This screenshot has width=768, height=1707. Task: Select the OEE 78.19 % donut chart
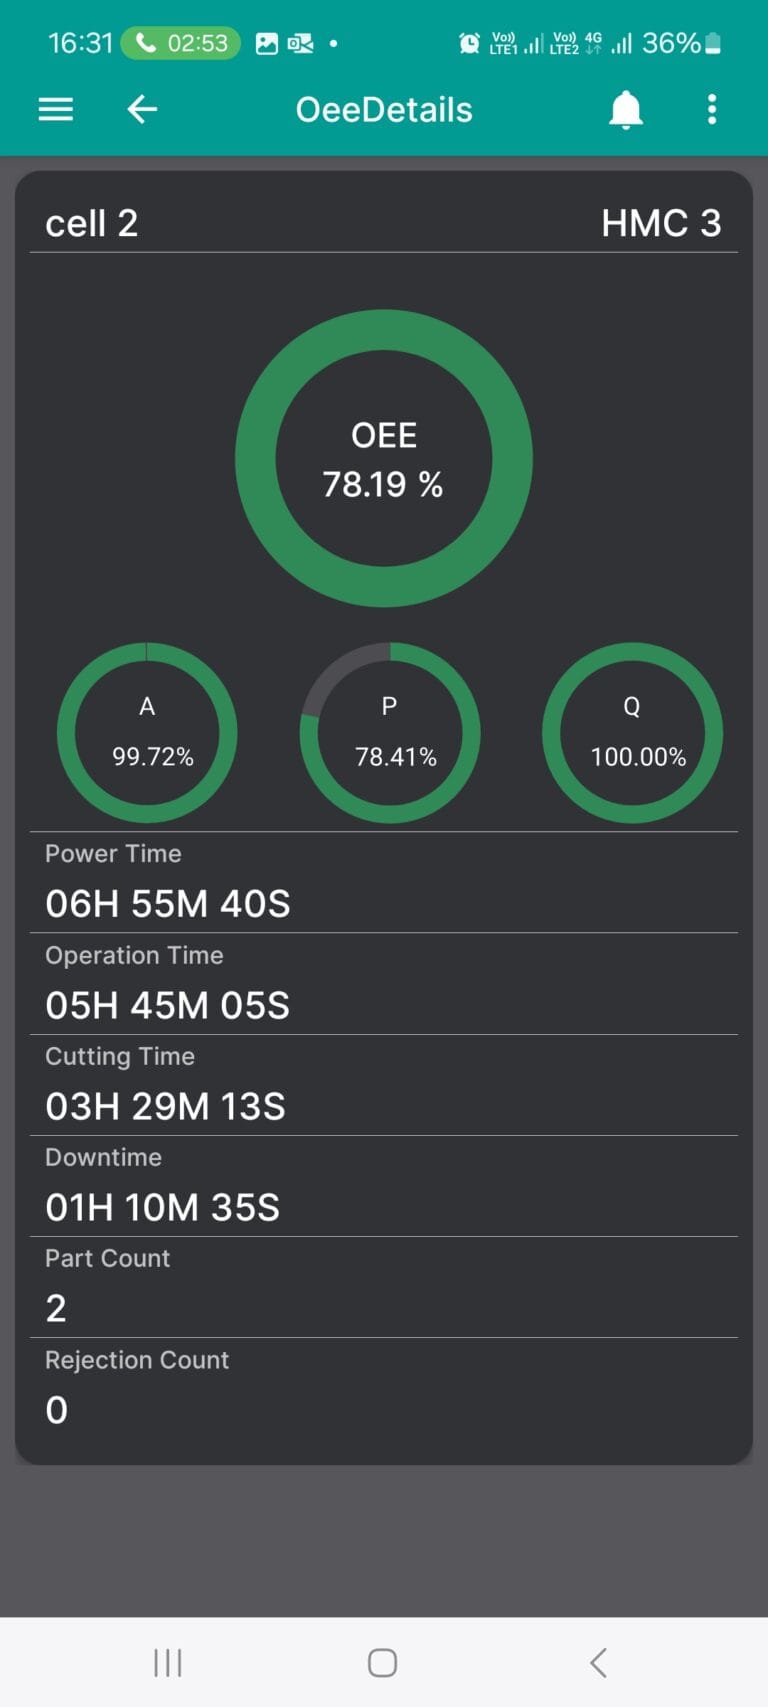point(384,458)
